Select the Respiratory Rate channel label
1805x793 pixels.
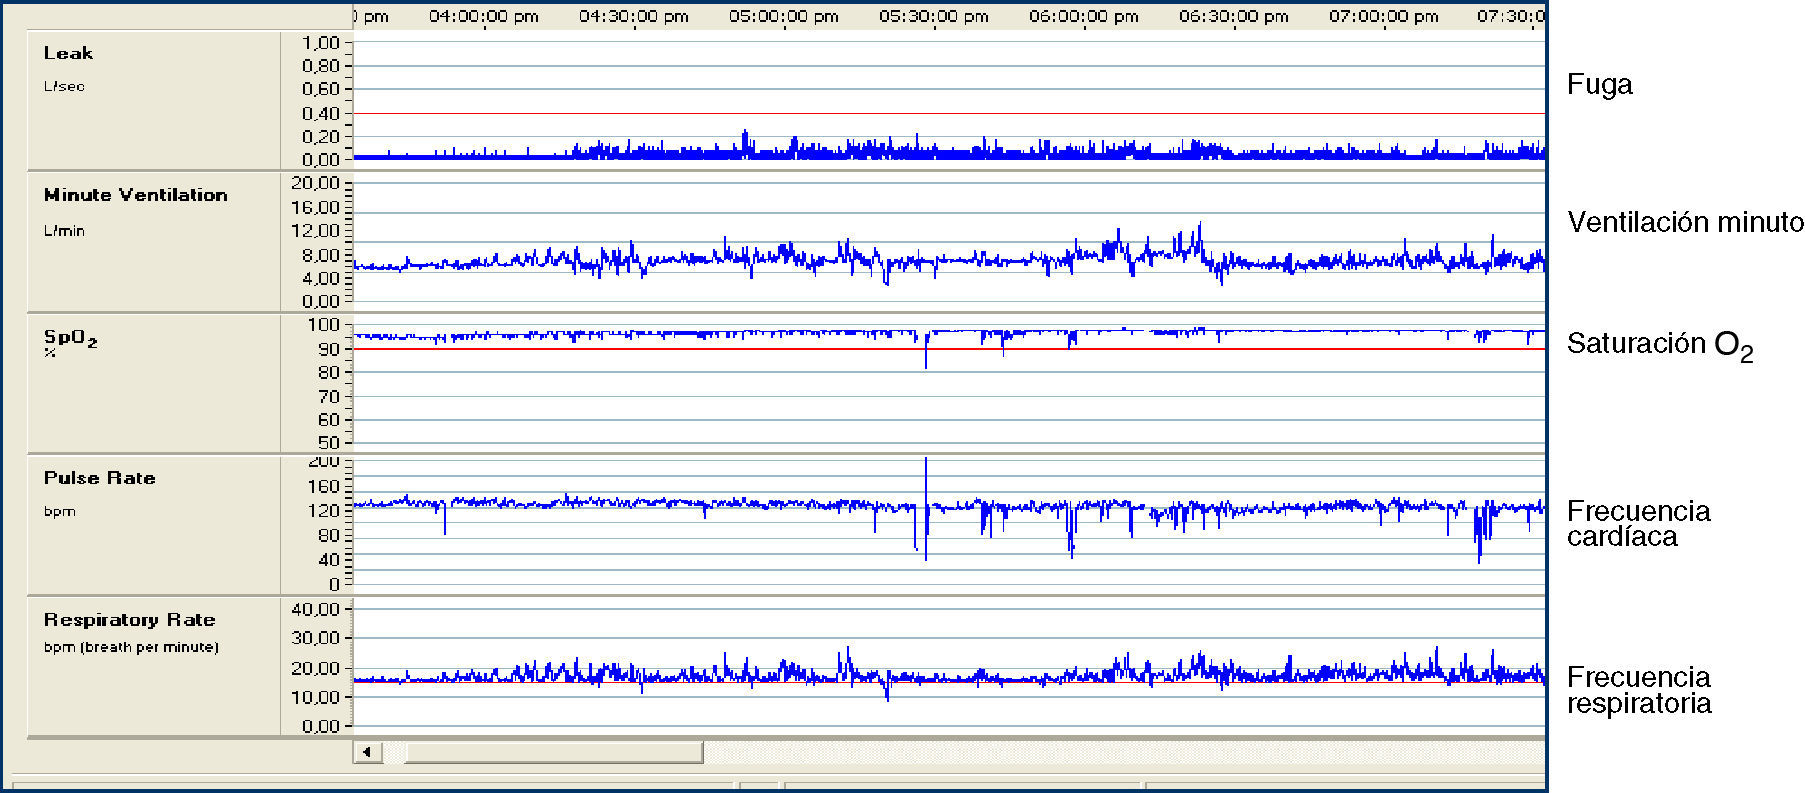[129, 620]
